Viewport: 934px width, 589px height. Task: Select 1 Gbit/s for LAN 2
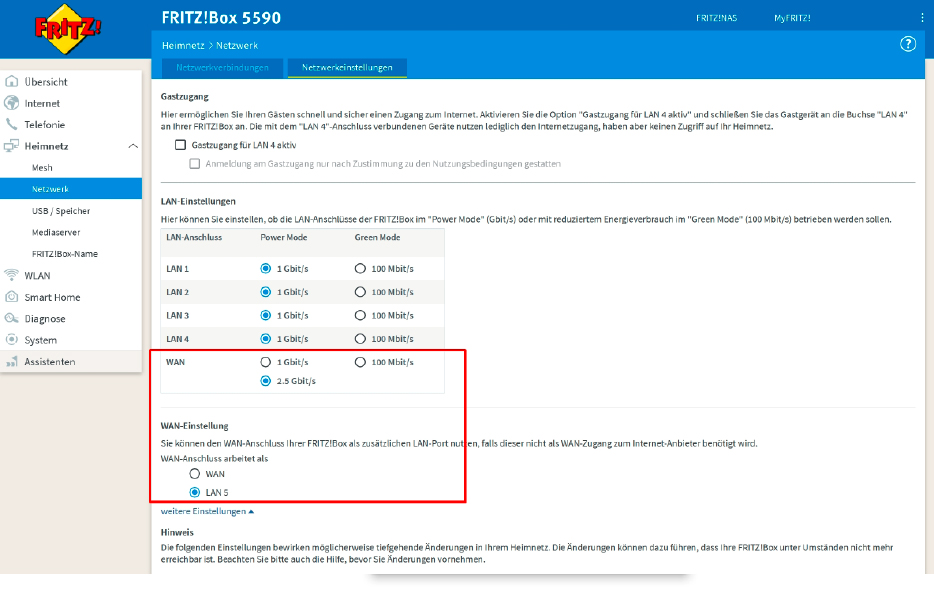266,292
